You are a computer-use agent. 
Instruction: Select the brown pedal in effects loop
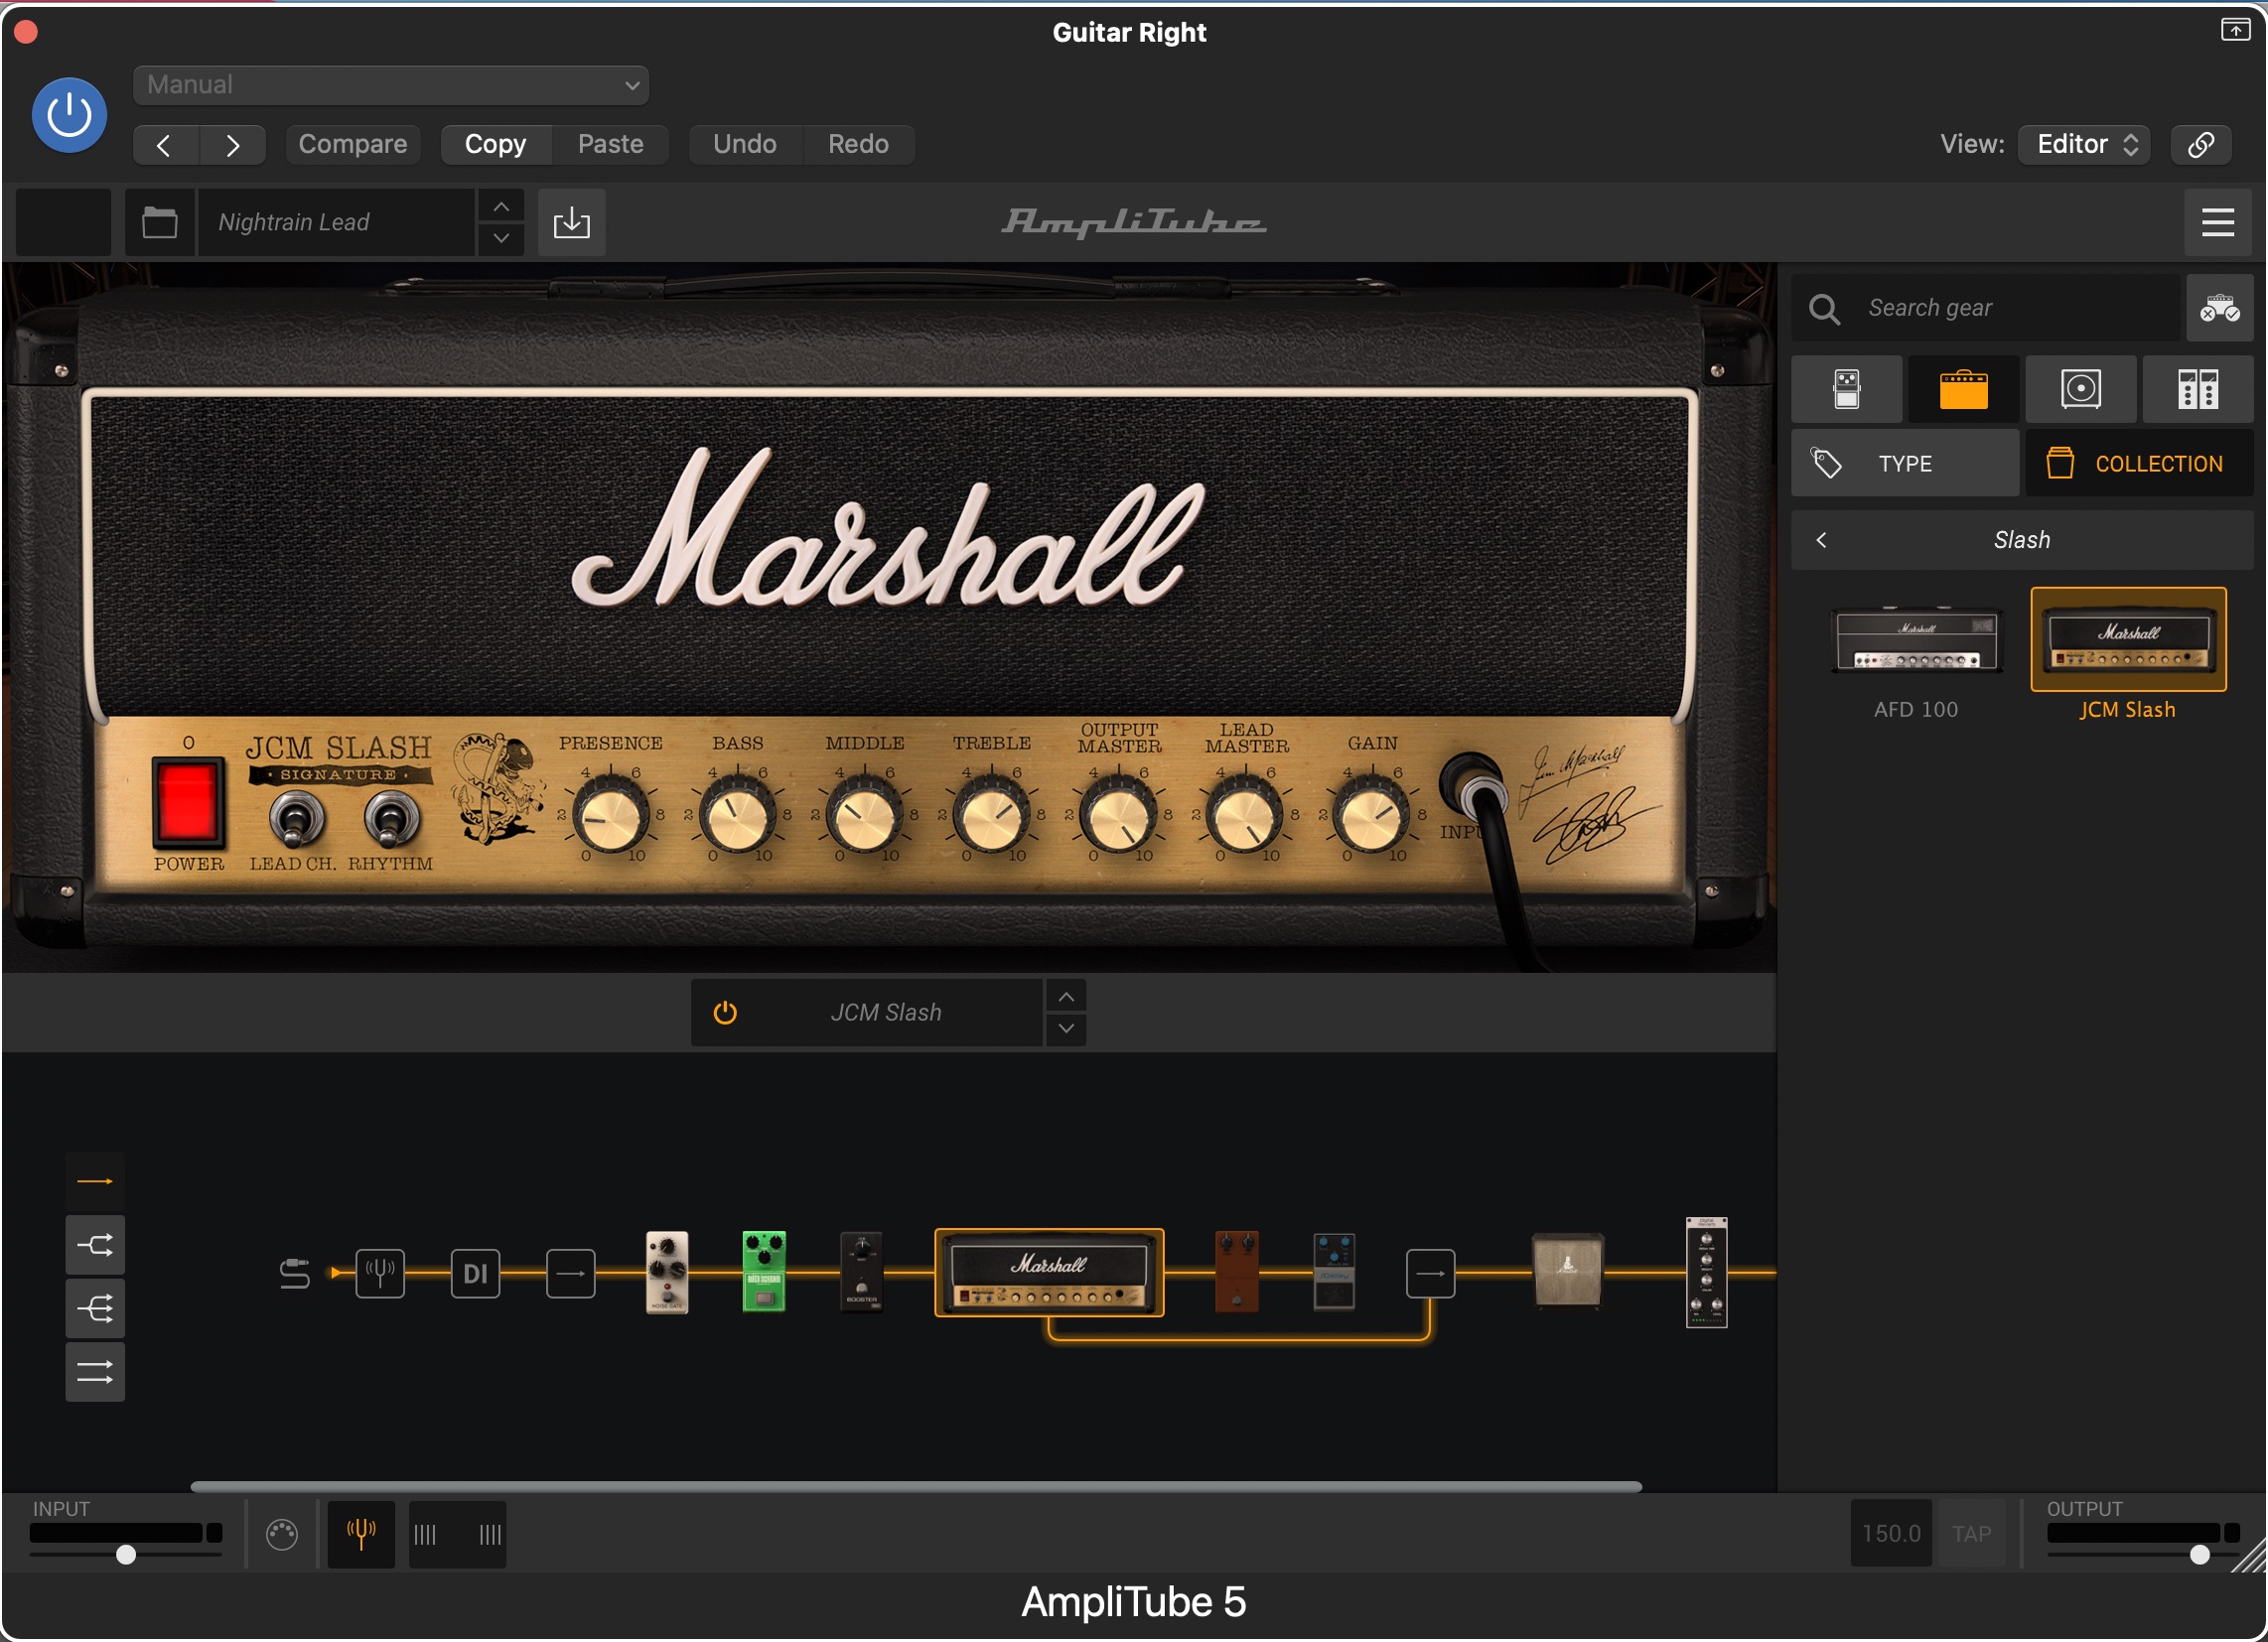tap(1237, 1272)
